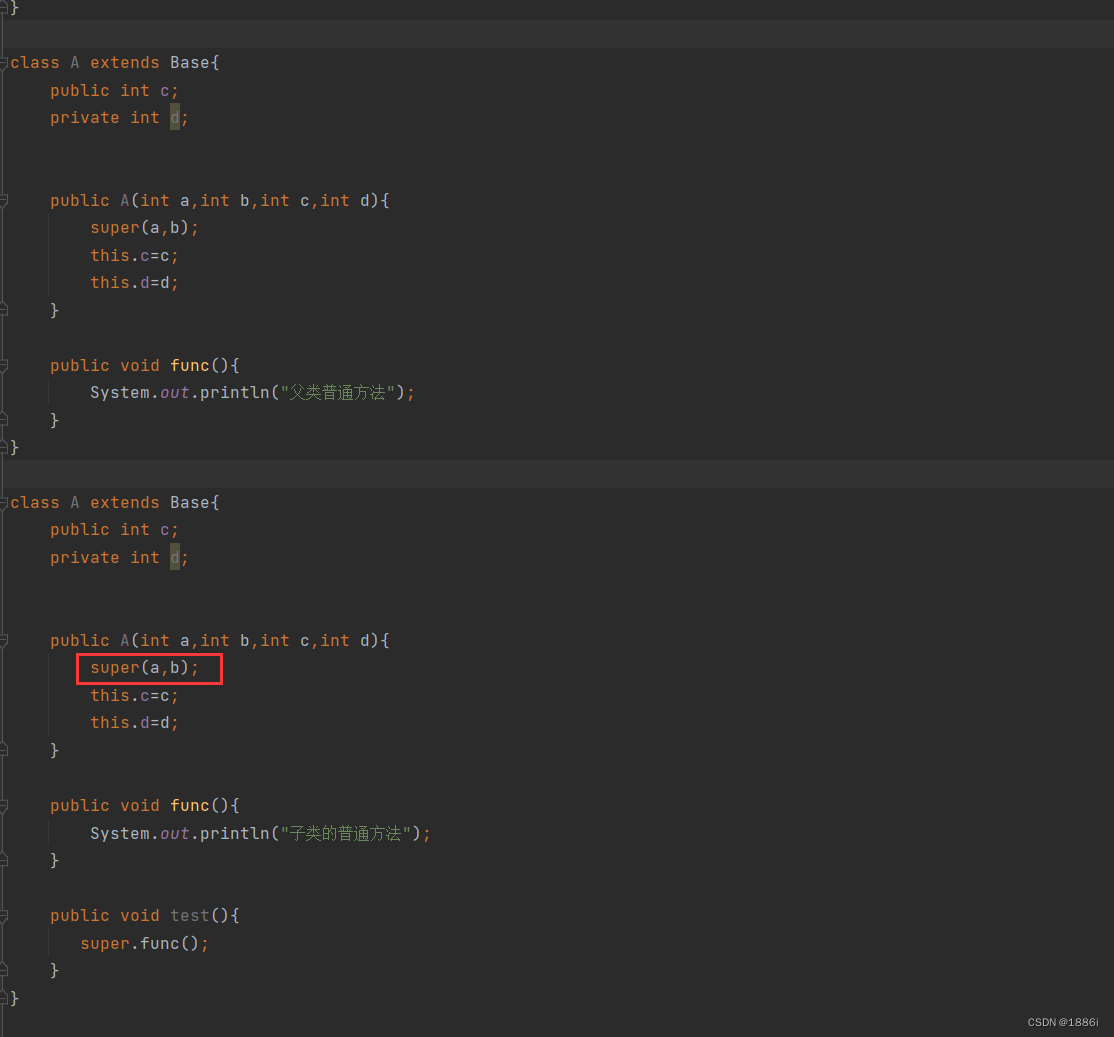The image size is (1114, 1037).
Task: Collapse the constructor fold marker in the first class A
Action: [4, 201]
